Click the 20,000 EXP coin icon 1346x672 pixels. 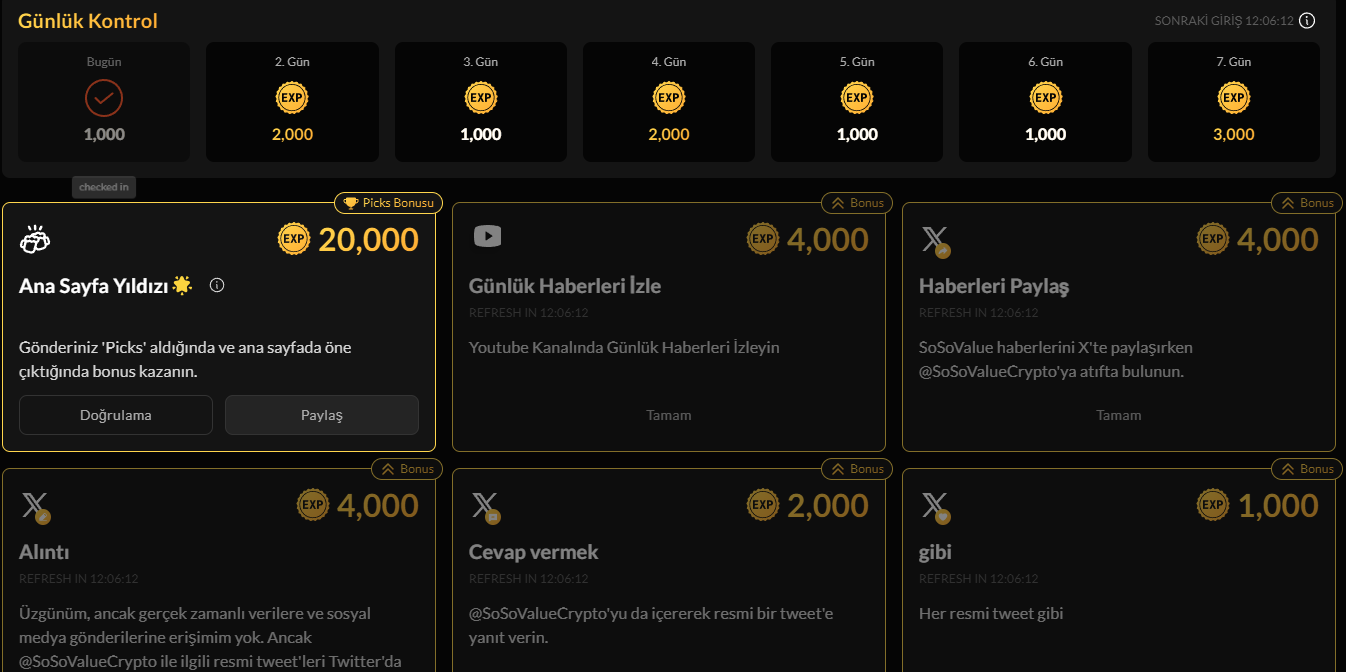coord(294,239)
